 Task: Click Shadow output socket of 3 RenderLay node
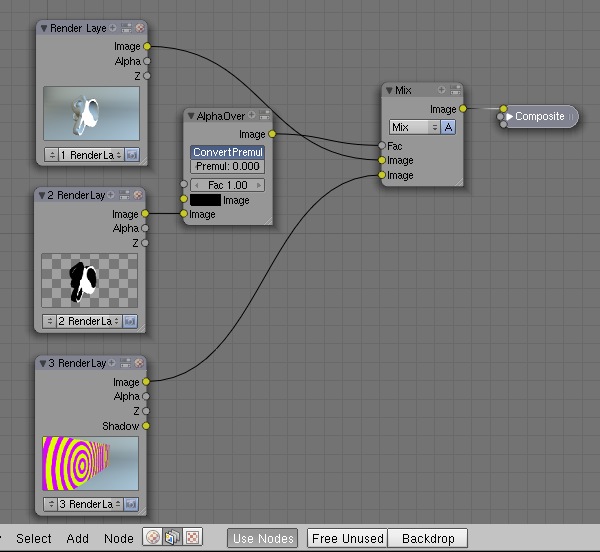coord(146,426)
